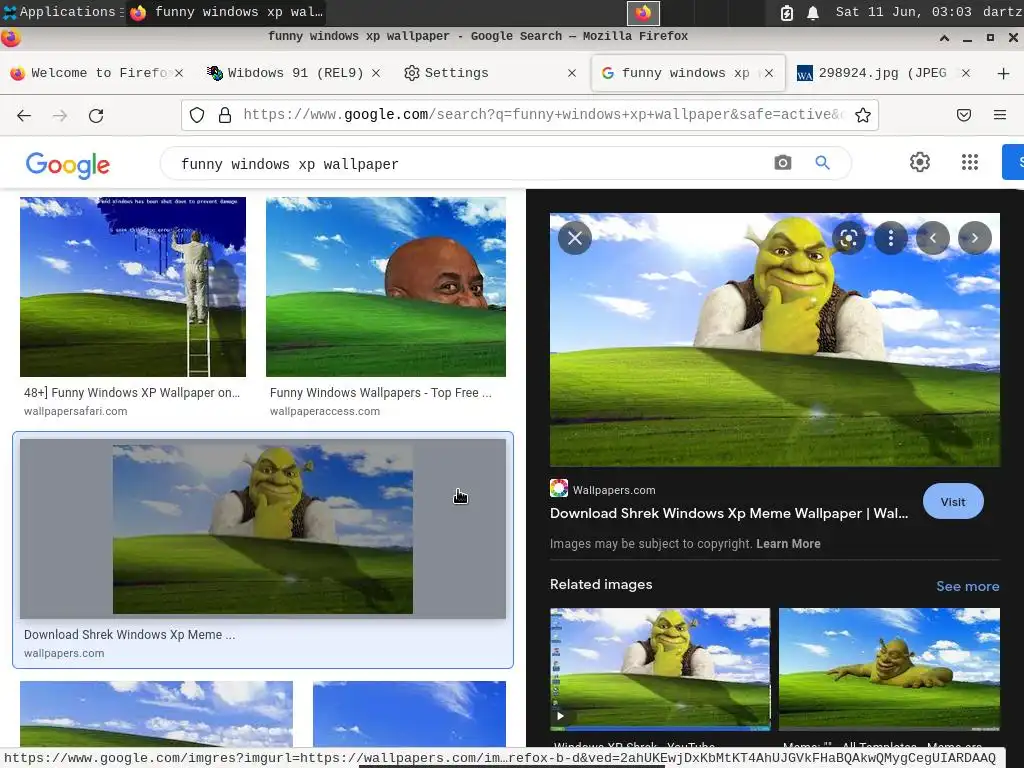Viewport: 1024px width, 768px height.
Task: Close the image preview panel
Action: pyautogui.click(x=575, y=238)
